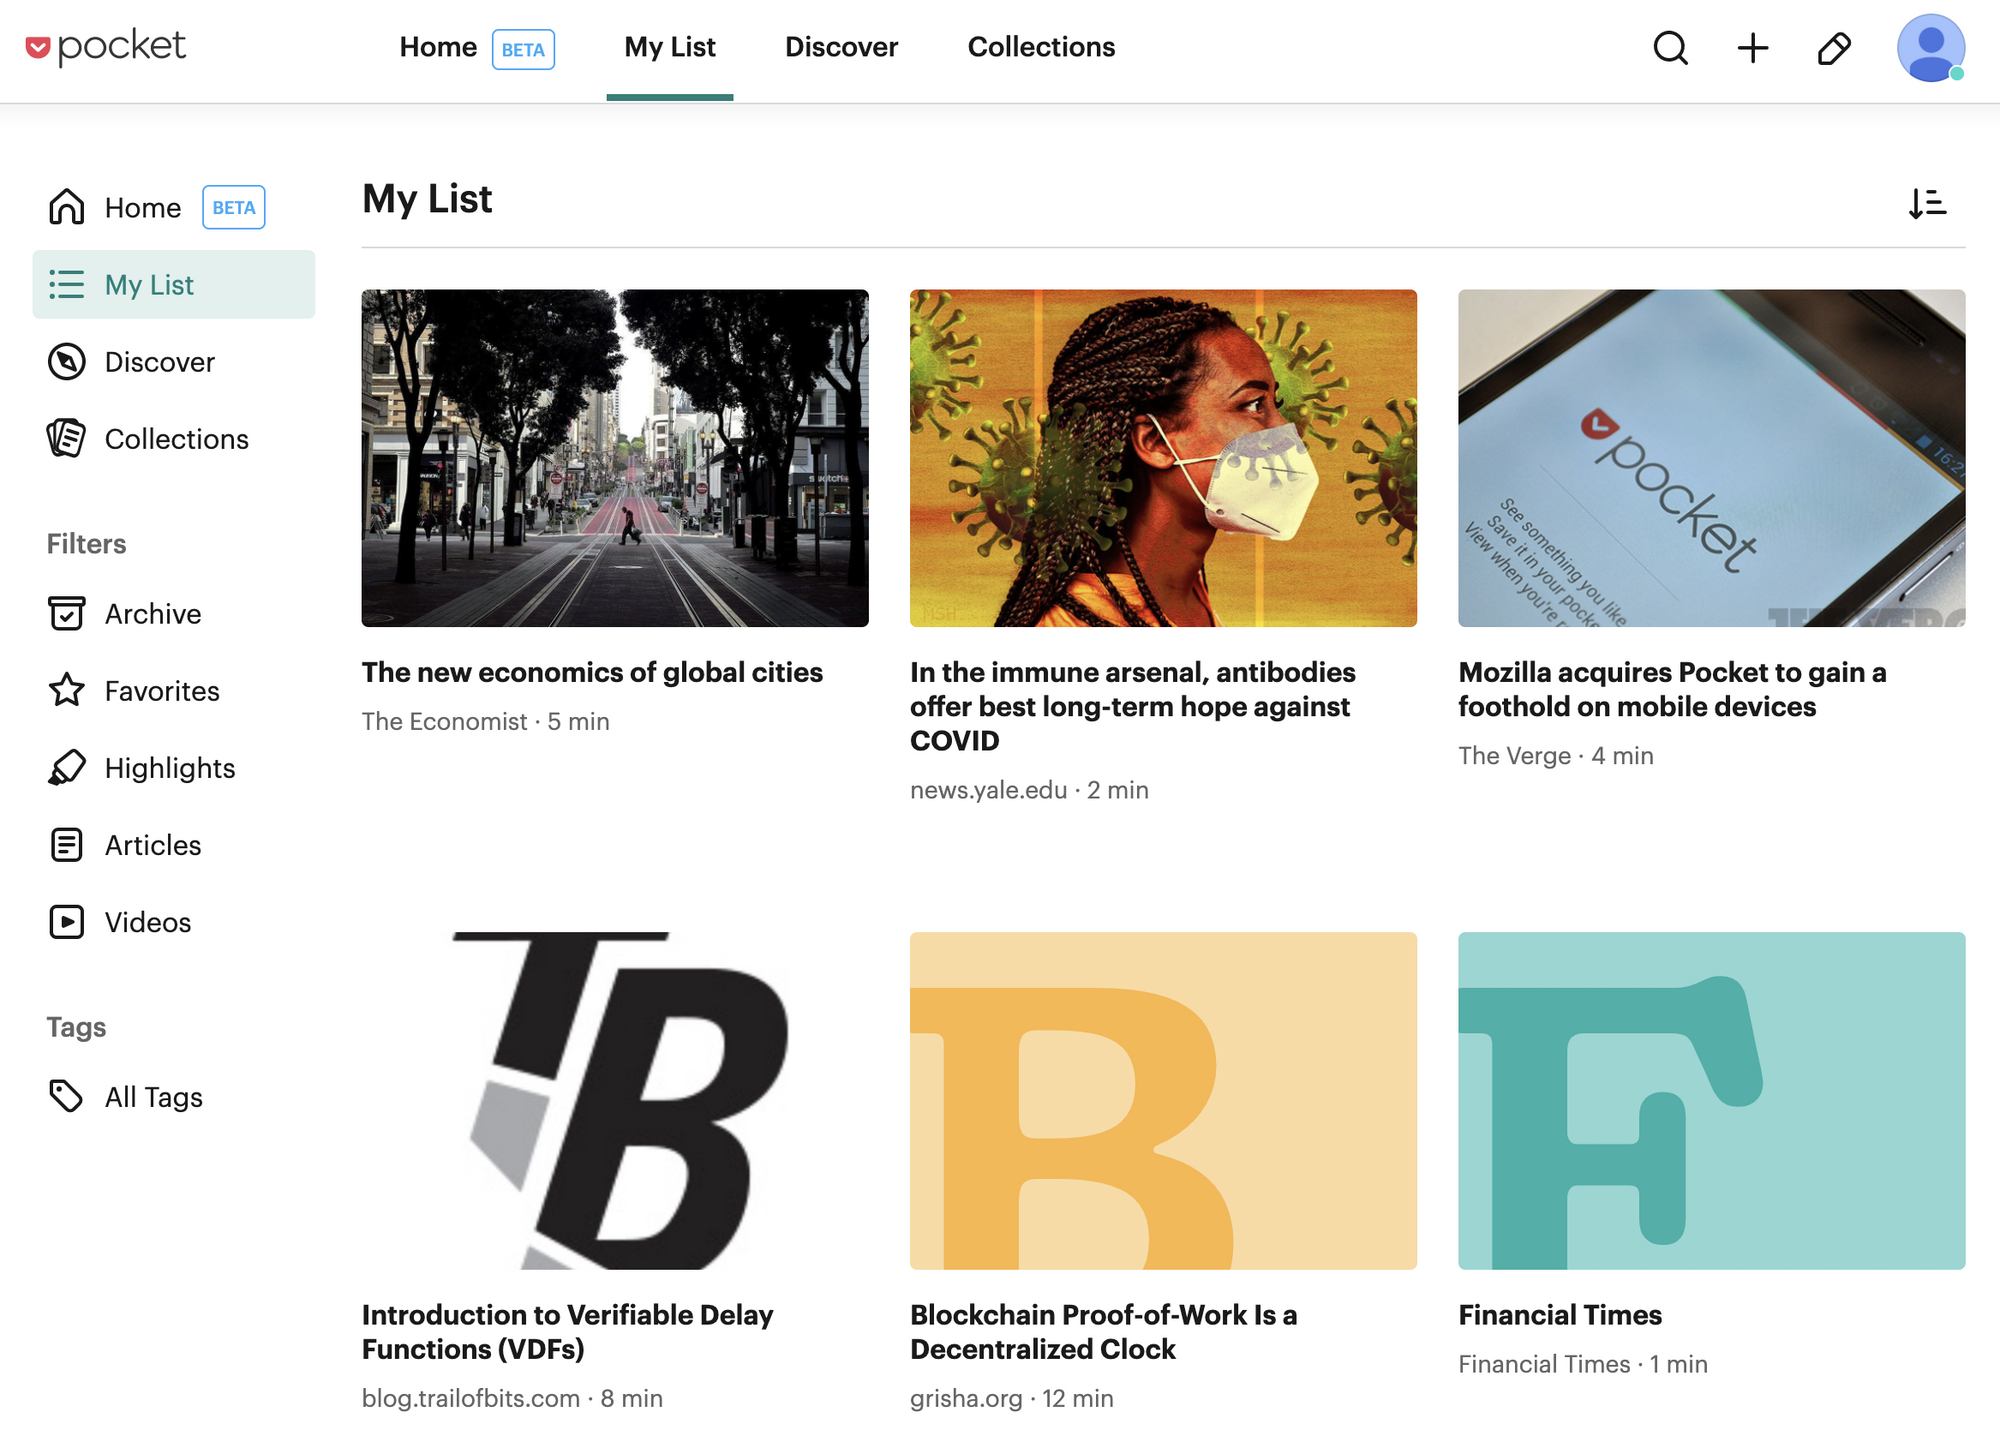The width and height of the screenshot is (2000, 1441).
Task: Filter by Articles label
Action: point(153,845)
